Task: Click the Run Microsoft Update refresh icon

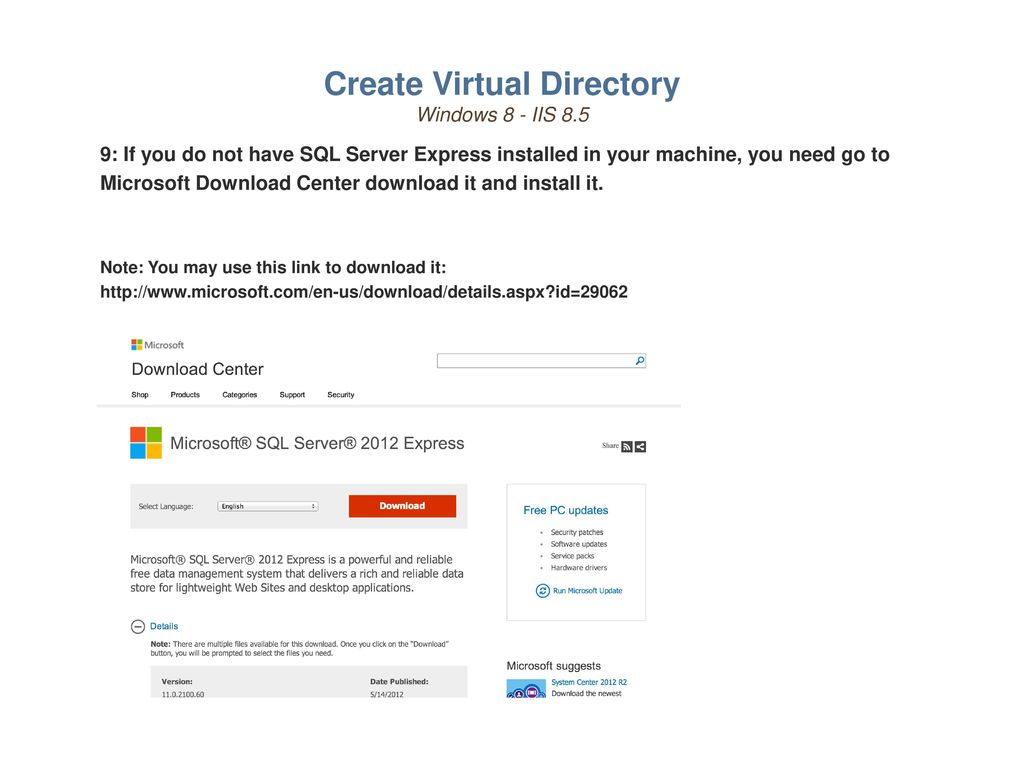Action: (x=543, y=591)
